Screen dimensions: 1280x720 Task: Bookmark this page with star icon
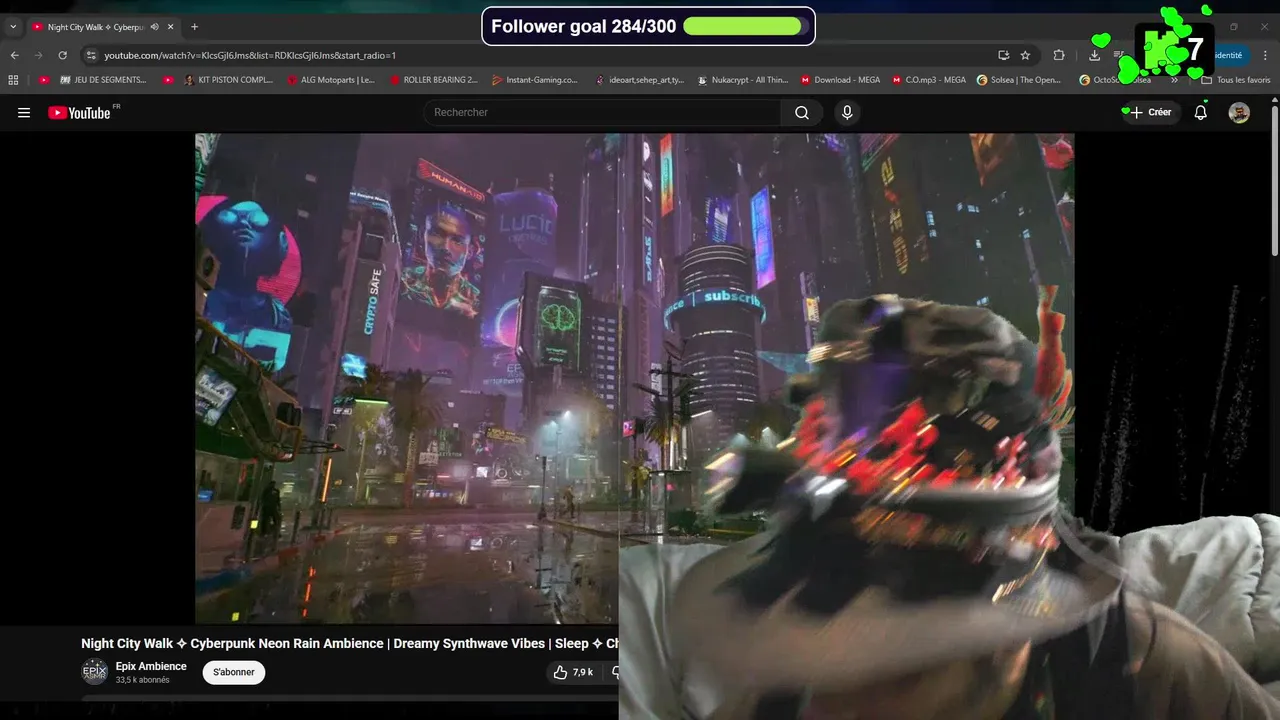[1025, 55]
